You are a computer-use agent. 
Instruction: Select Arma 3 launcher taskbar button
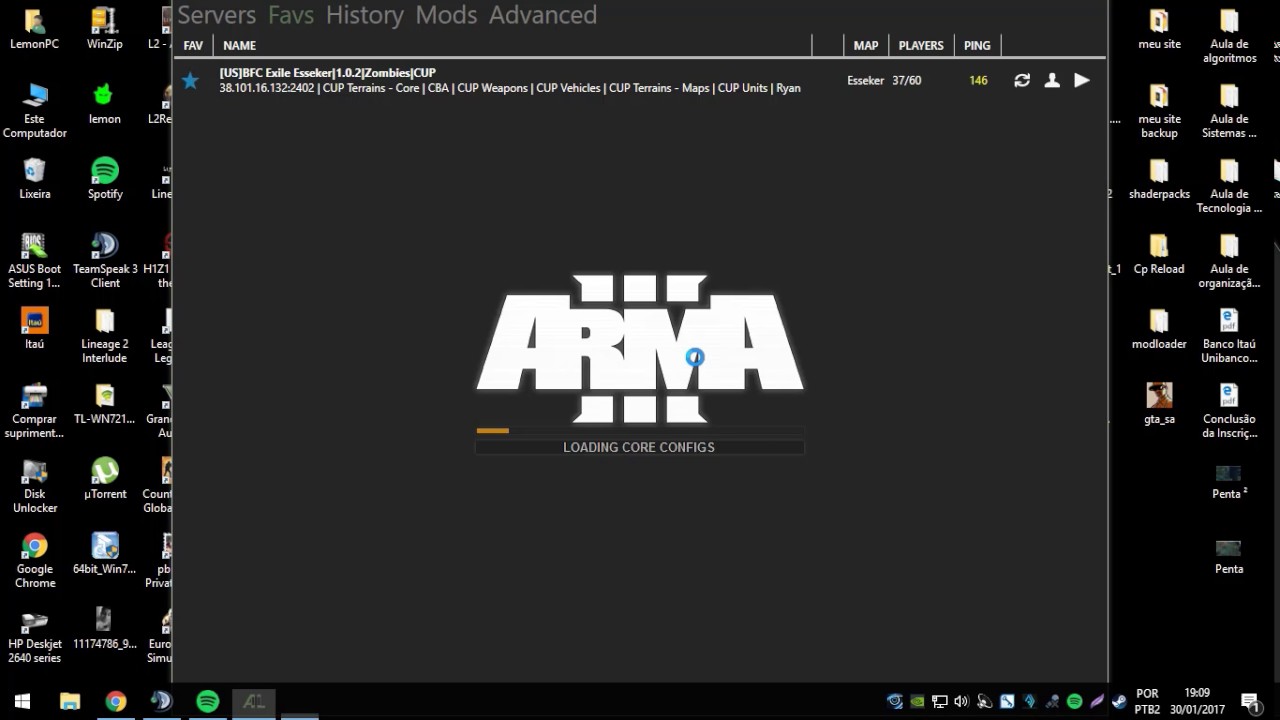254,701
